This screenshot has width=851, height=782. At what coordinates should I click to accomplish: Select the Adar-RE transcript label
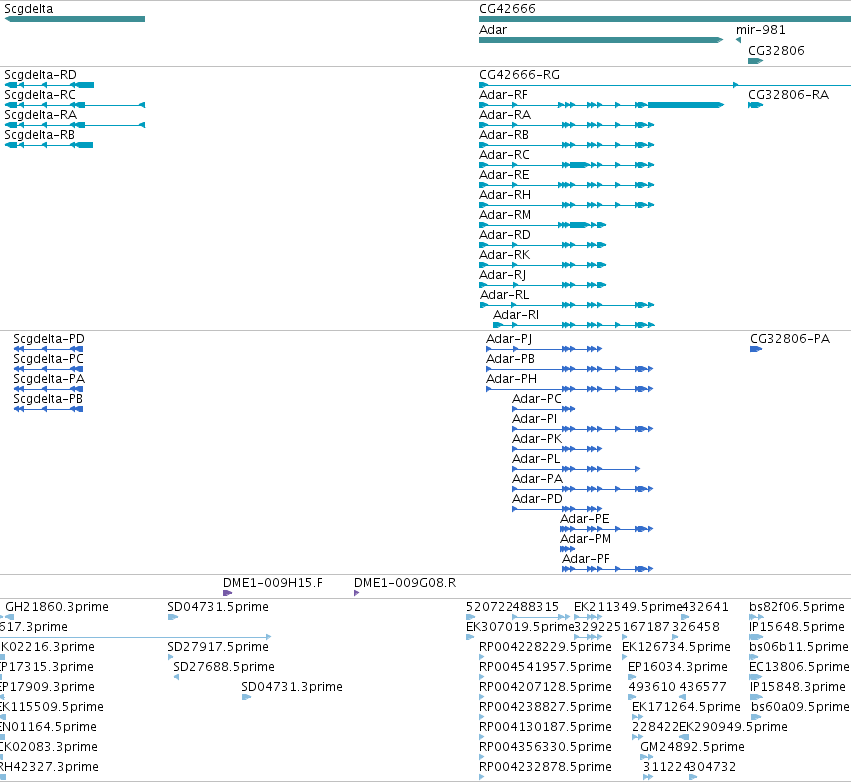tap(504, 175)
